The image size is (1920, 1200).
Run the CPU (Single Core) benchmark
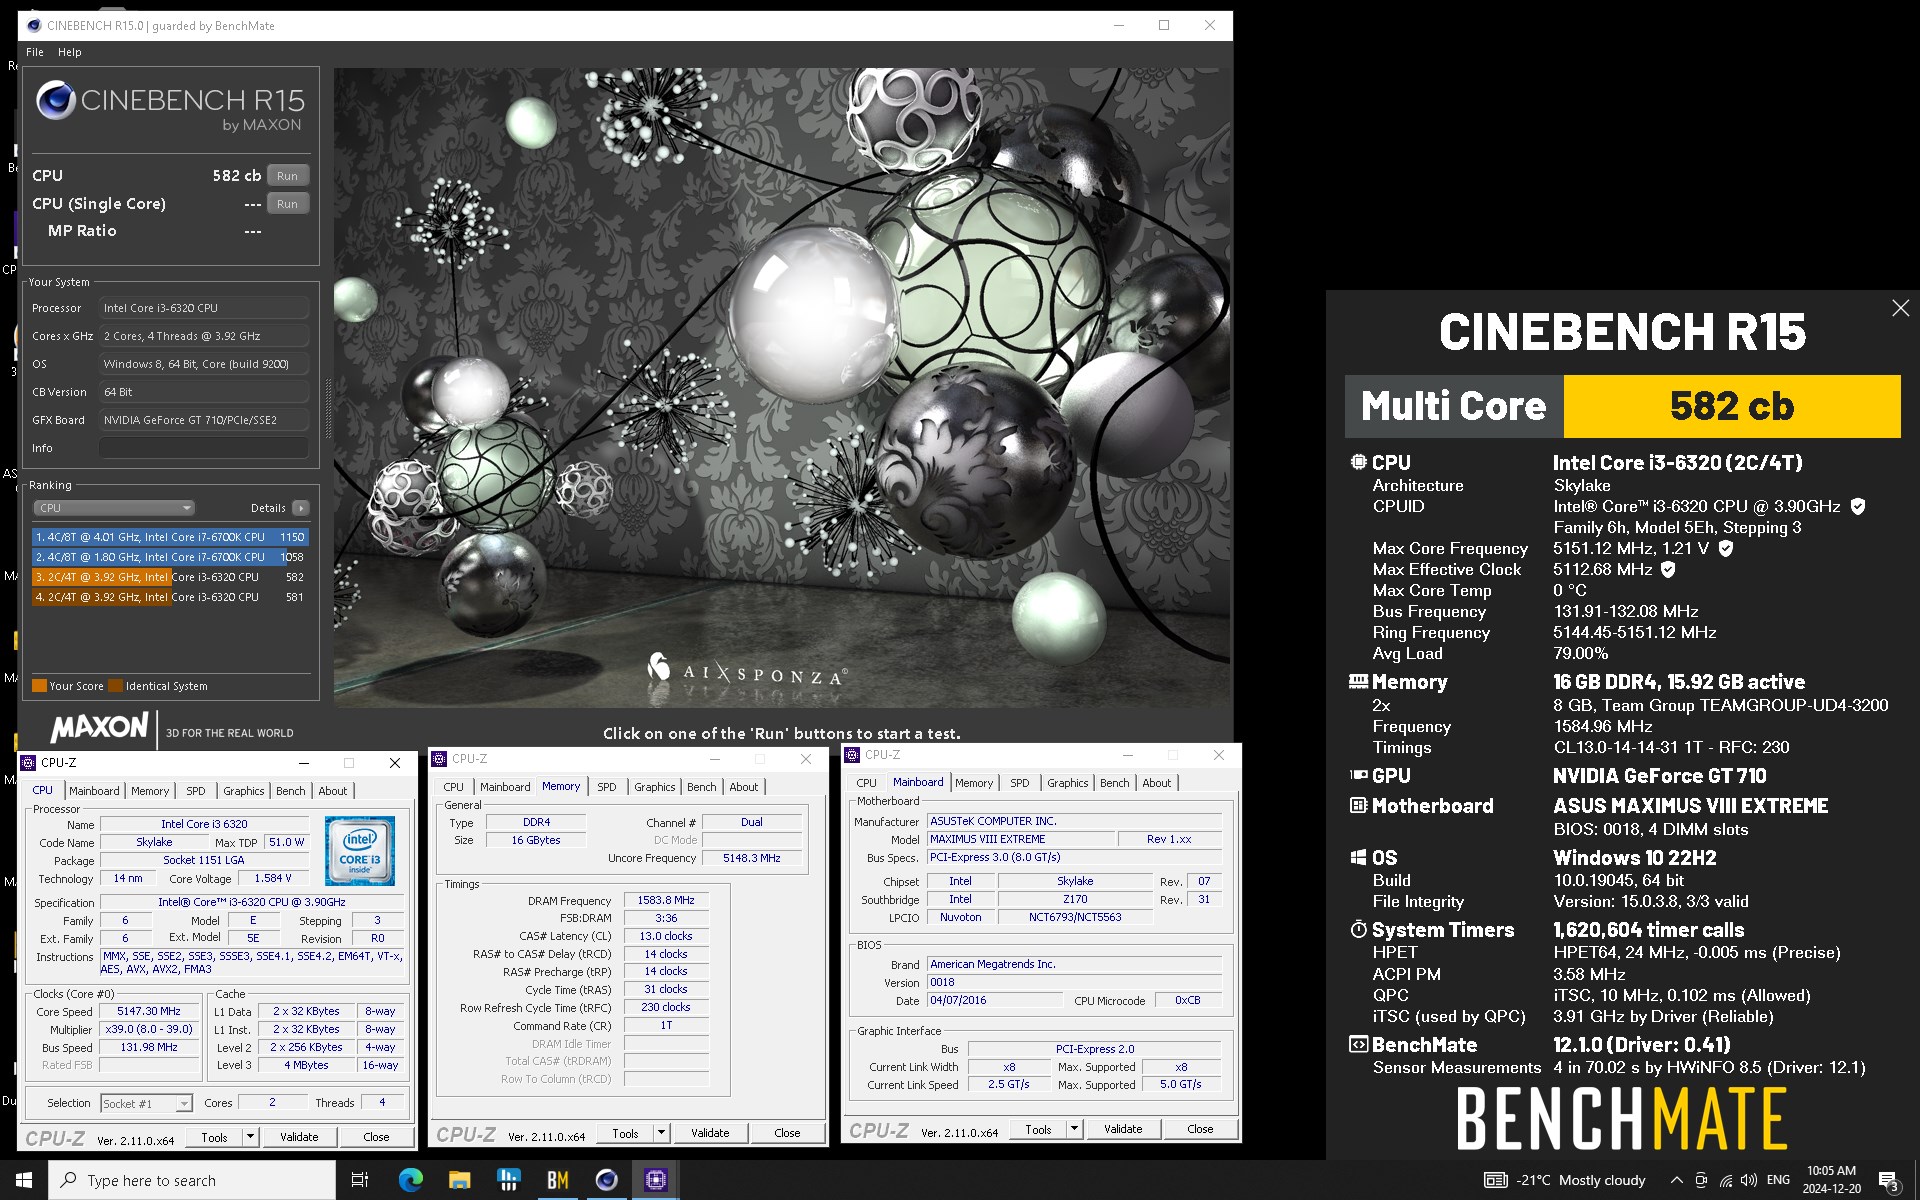[288, 204]
